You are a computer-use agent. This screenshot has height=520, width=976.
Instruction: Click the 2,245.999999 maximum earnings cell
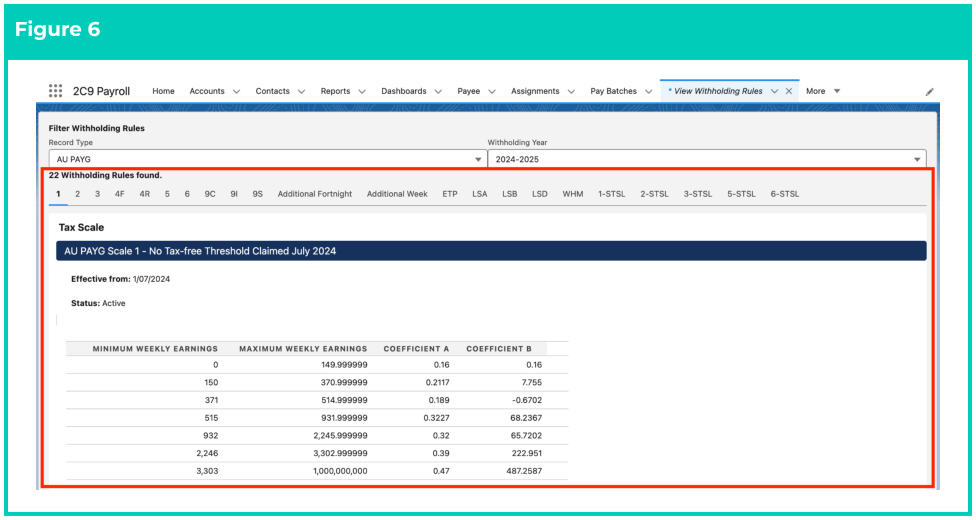coord(339,435)
